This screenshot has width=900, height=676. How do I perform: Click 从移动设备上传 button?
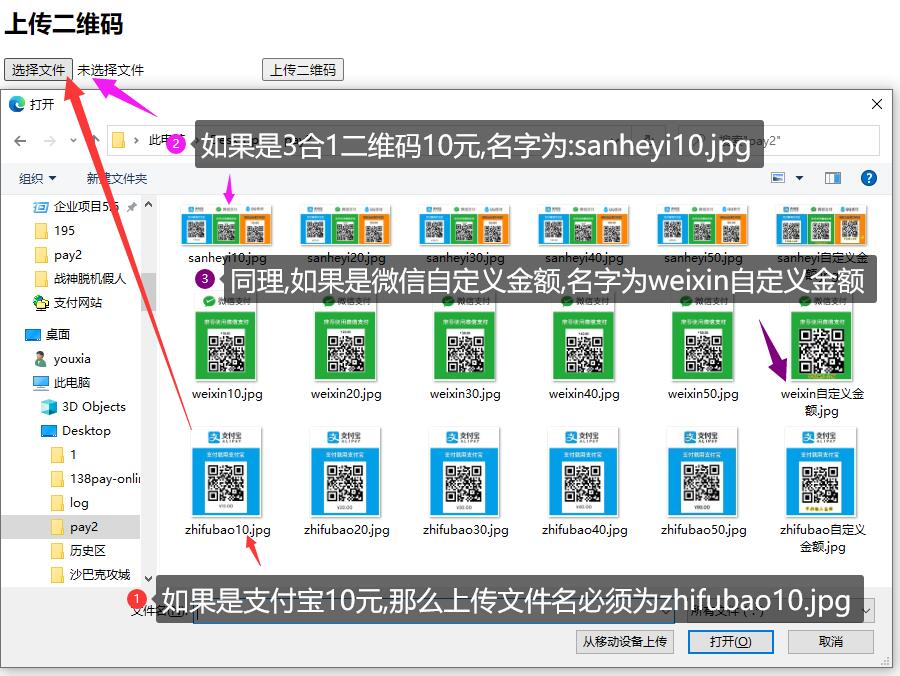[x=624, y=642]
